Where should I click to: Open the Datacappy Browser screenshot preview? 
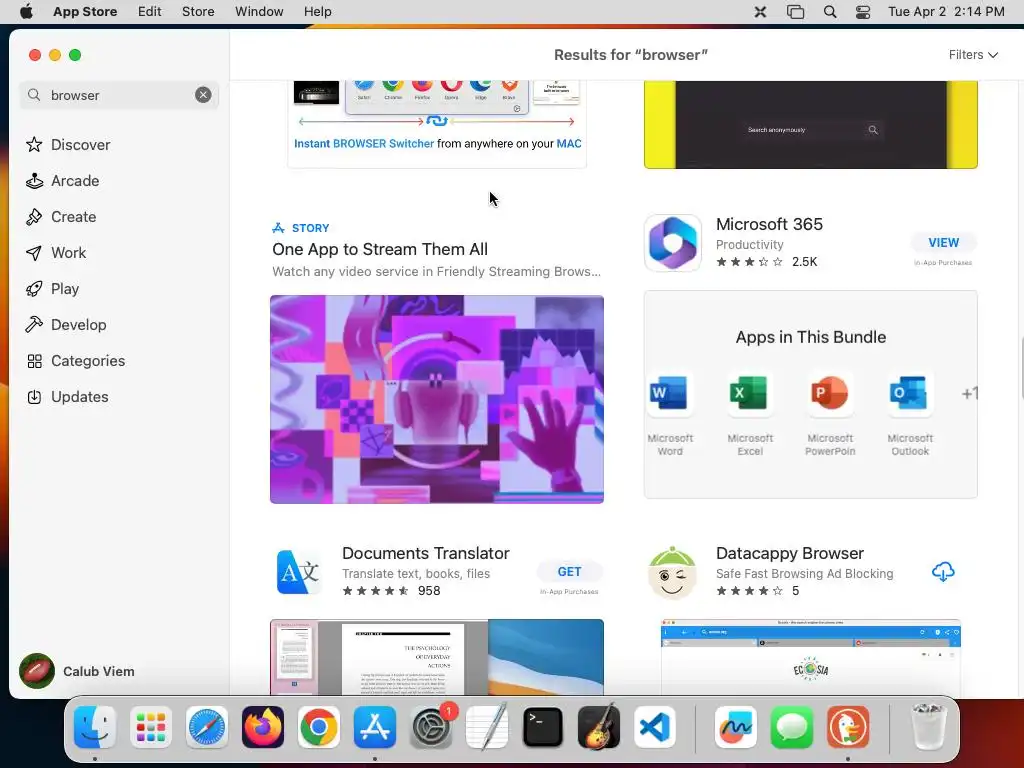[x=810, y=658]
